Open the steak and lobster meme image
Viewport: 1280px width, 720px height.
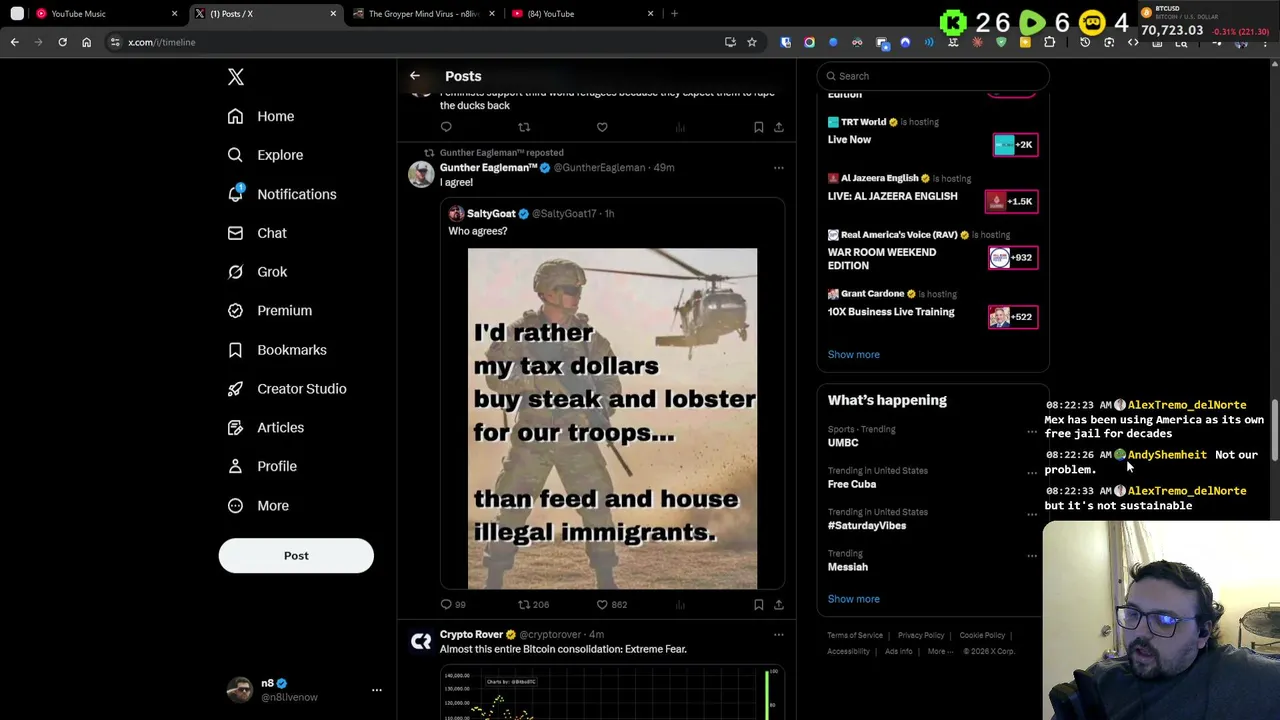[612, 418]
